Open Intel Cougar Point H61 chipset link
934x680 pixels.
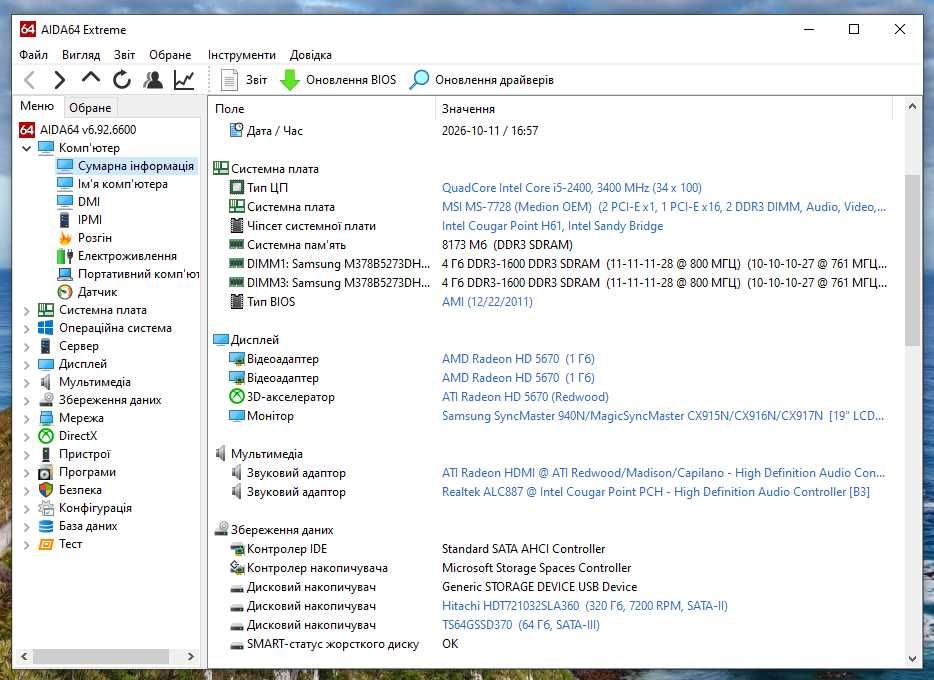point(552,226)
